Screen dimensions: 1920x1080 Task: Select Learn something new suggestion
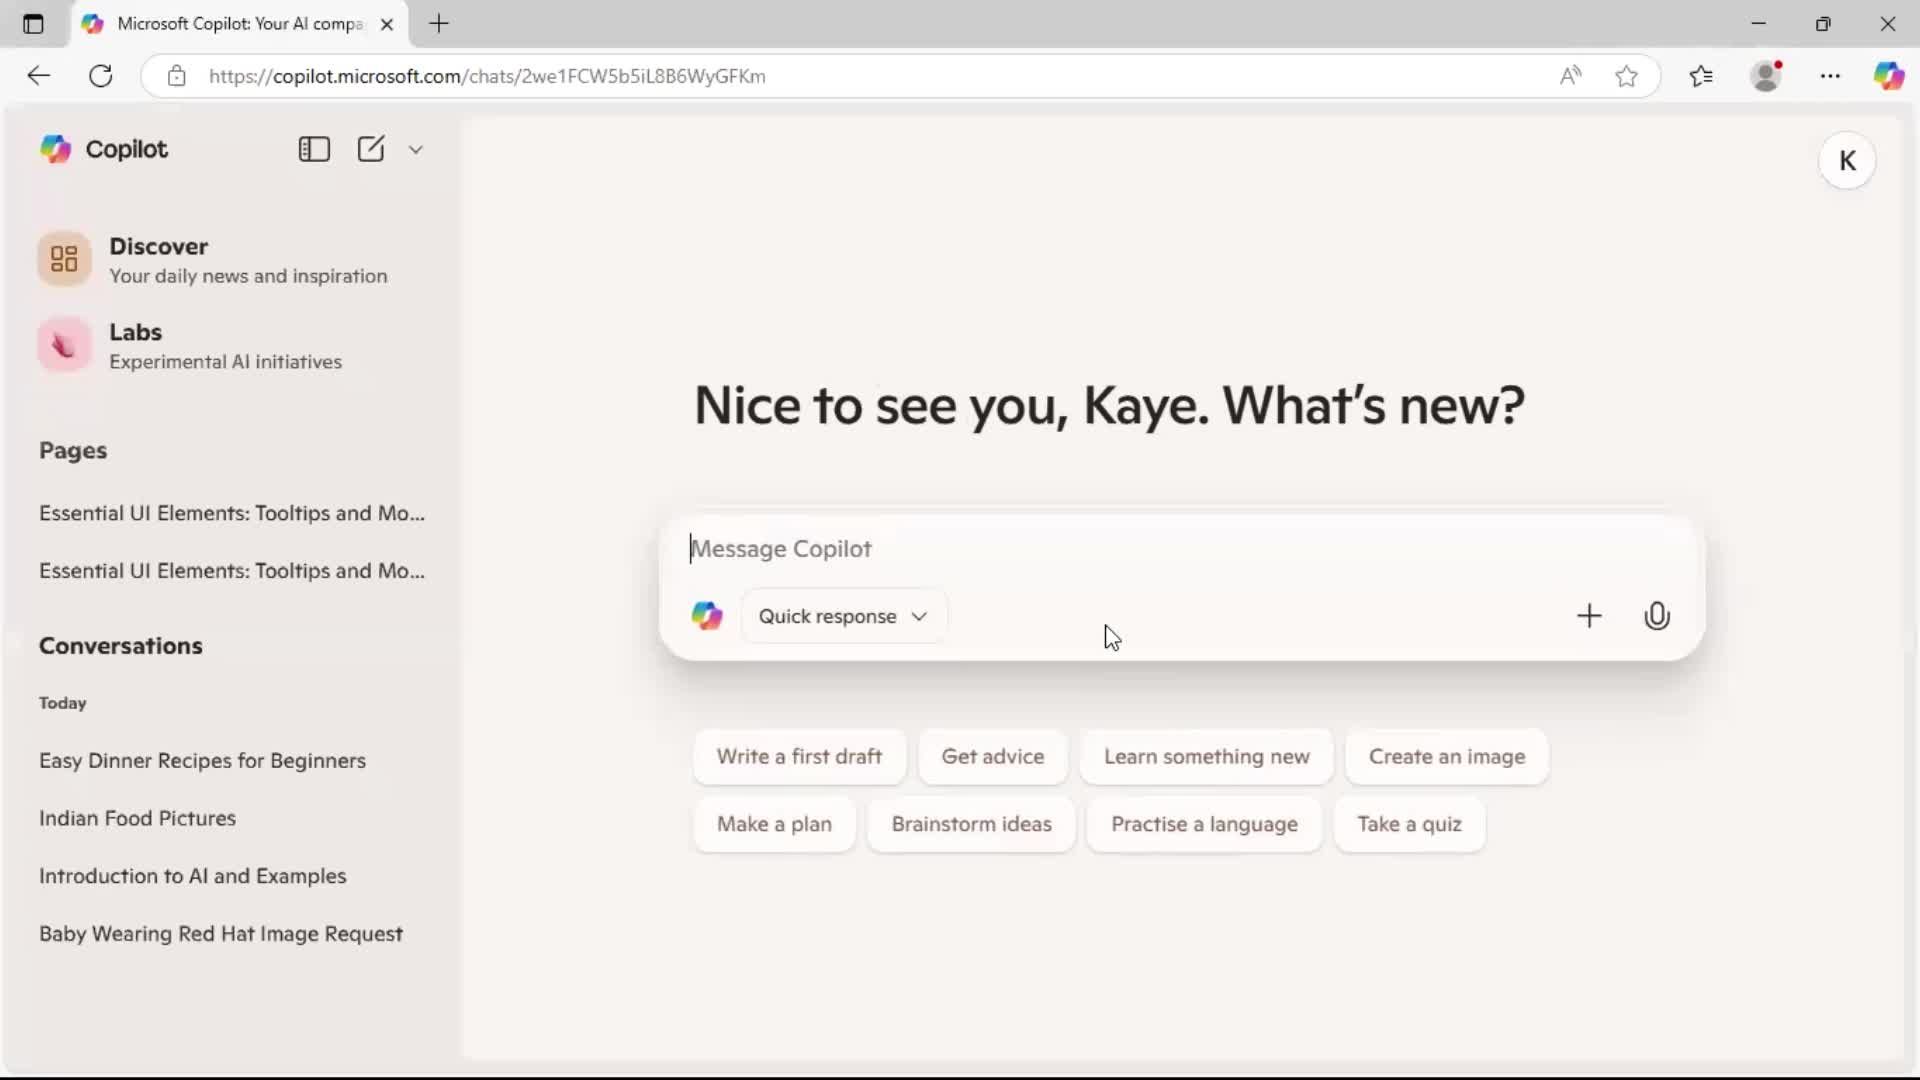pos(1206,757)
